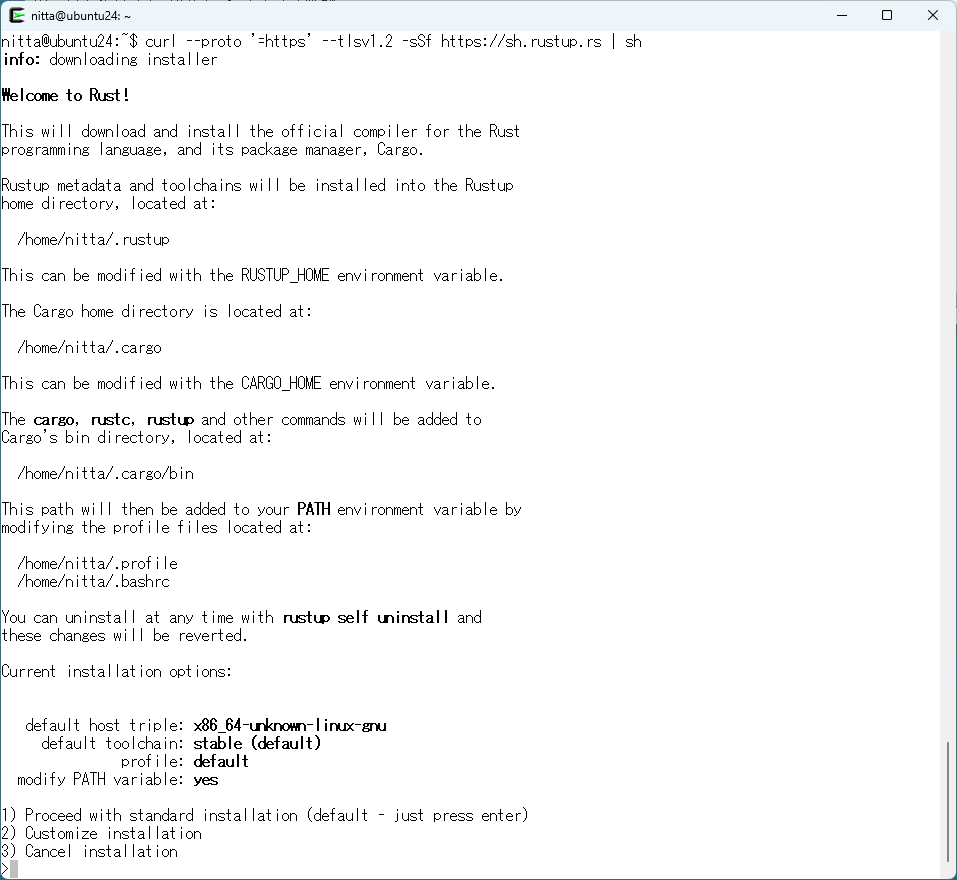Screen dimensions: 957x880
Task: Click option 3 'Cancel installation' line
Action: pyautogui.click(x=90, y=851)
